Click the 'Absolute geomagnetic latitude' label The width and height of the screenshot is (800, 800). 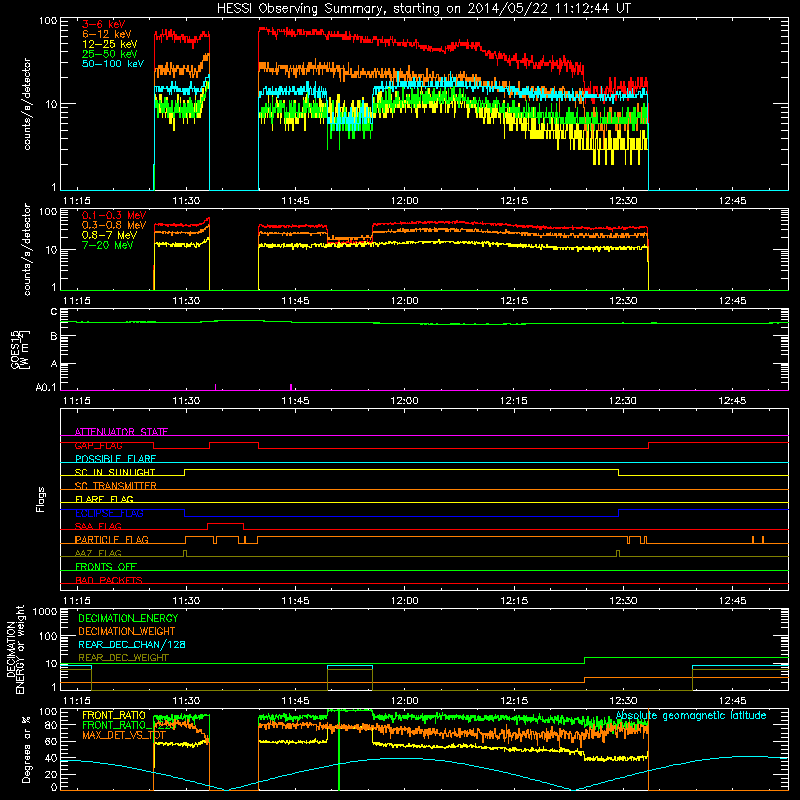click(x=691, y=715)
